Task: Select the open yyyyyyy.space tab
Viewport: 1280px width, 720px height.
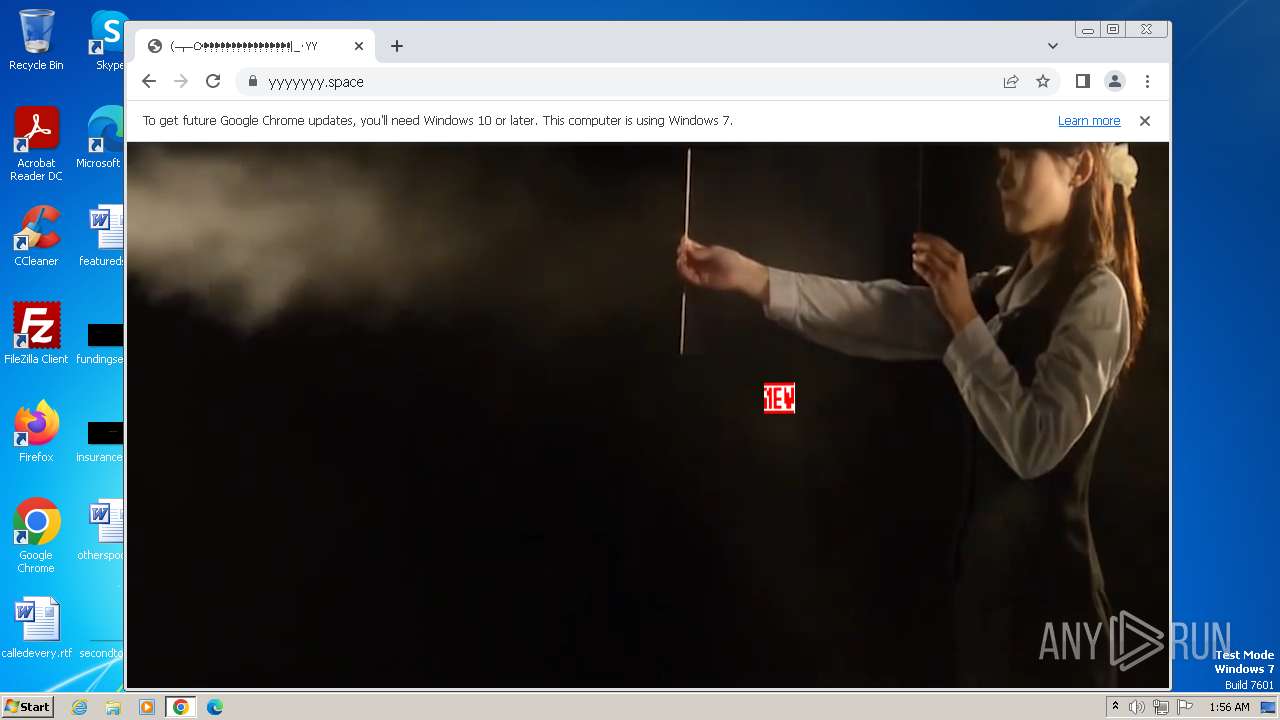Action: (255, 46)
